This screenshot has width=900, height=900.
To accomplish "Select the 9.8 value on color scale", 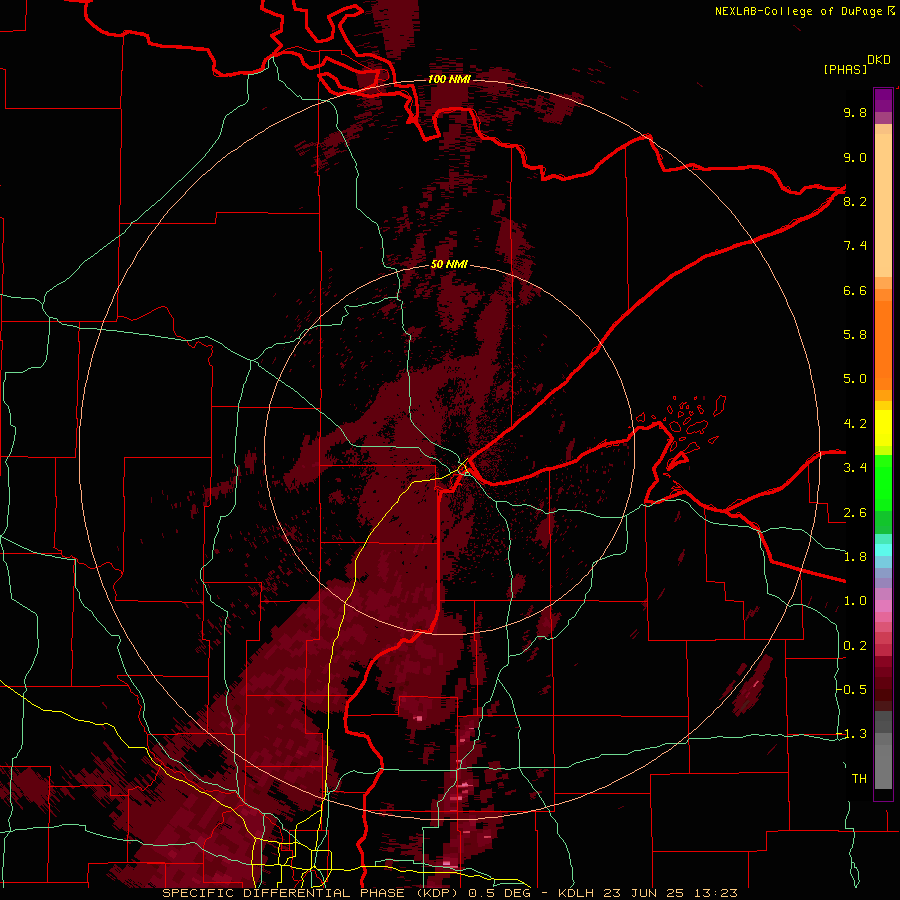I will click(x=855, y=112).
